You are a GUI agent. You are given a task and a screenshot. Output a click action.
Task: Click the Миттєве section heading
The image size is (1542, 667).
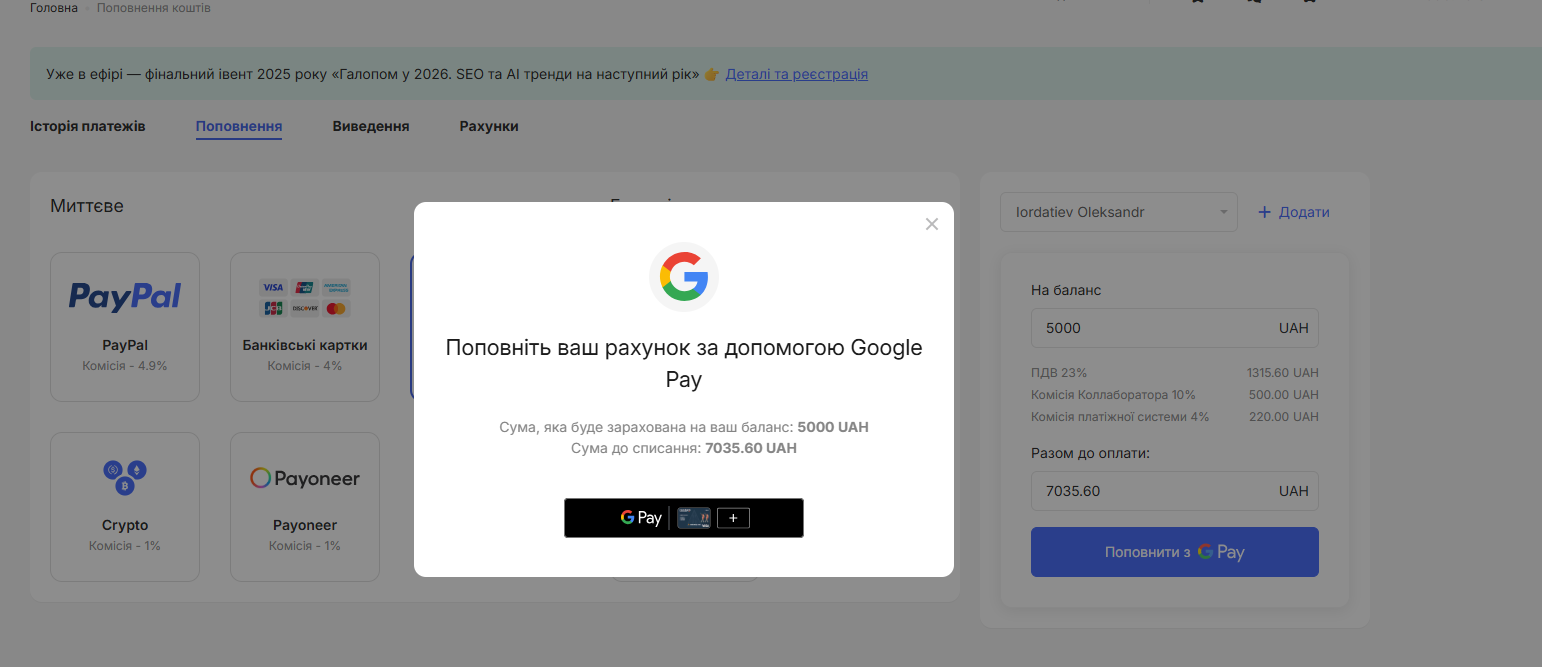tap(87, 206)
